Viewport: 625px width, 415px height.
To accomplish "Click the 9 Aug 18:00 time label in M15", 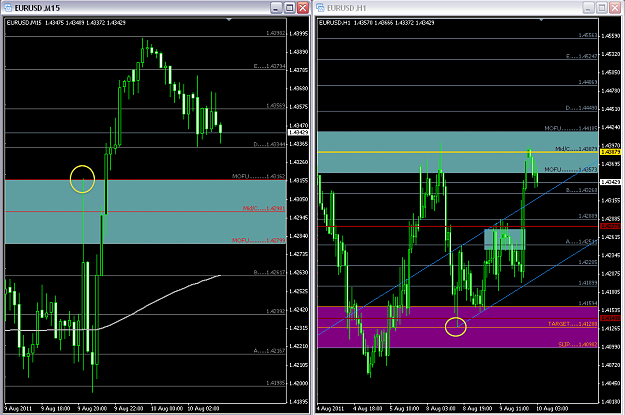I will click(55, 409).
